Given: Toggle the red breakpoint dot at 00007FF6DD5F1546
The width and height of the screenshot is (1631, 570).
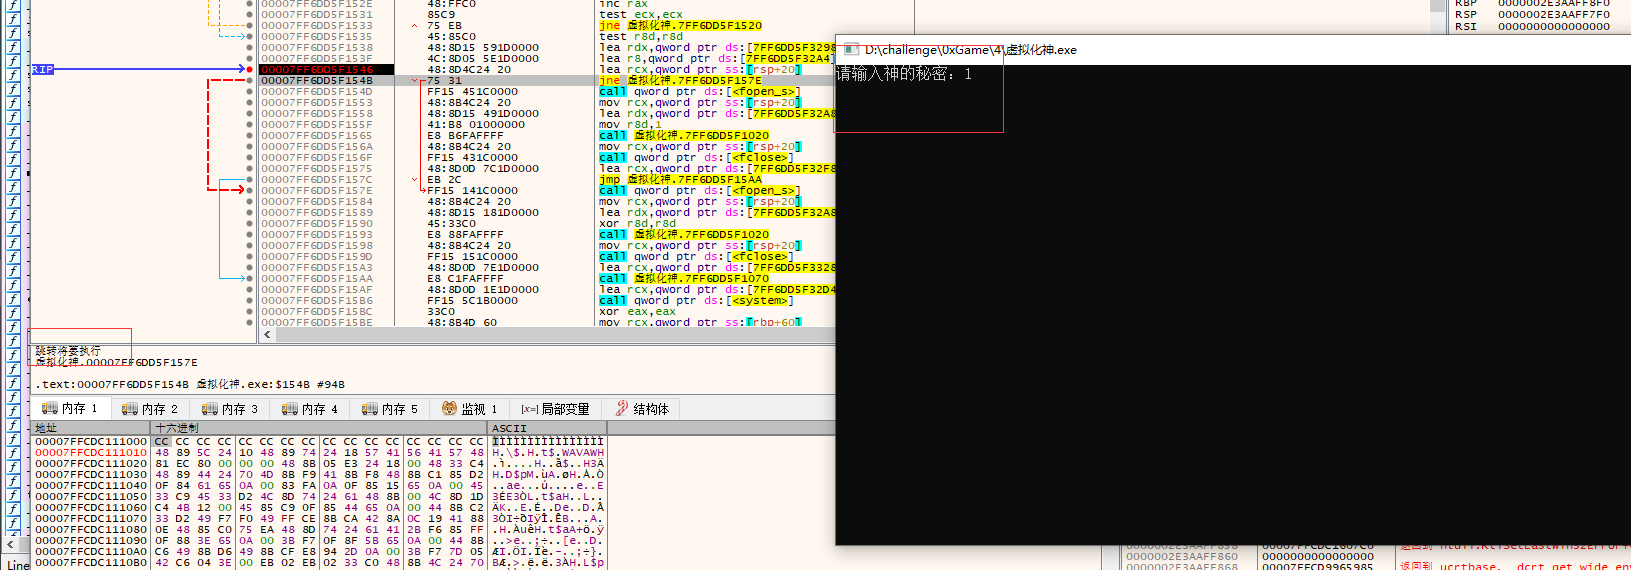Looking at the screenshot, I should tap(249, 70).
